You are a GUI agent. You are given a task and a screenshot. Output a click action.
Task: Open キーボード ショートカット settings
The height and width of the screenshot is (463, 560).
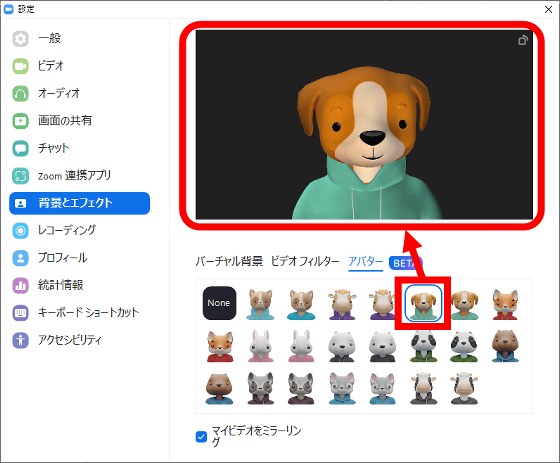click(x=79, y=312)
